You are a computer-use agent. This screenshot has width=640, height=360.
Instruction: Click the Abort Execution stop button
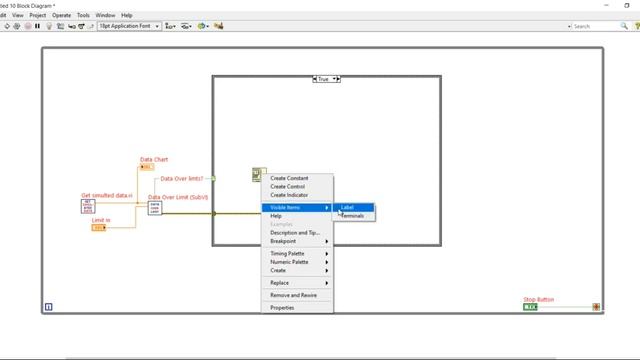(x=28, y=26)
